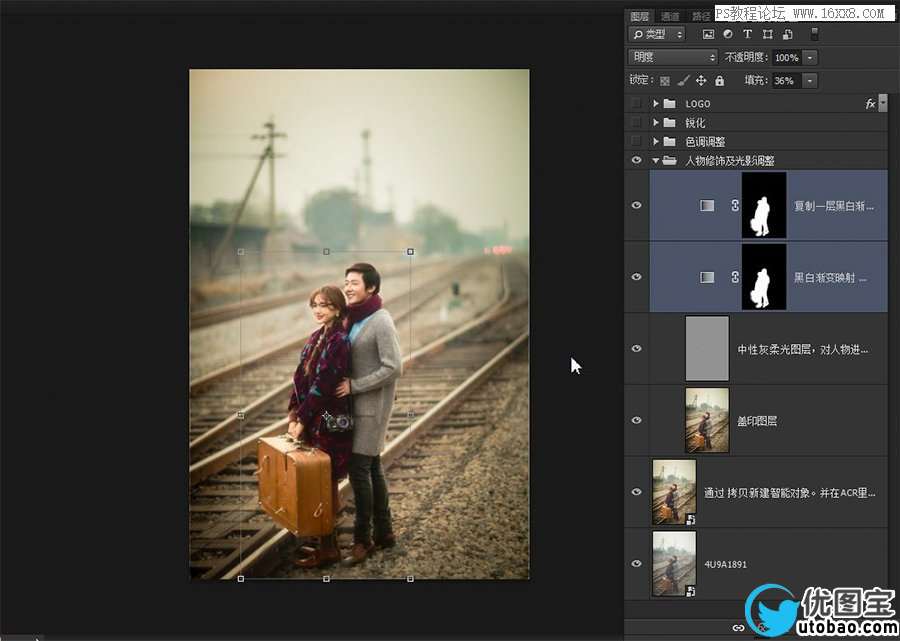Screen dimensions: 900x641
Task: Click the lock image pixels brush icon
Action: point(683,81)
